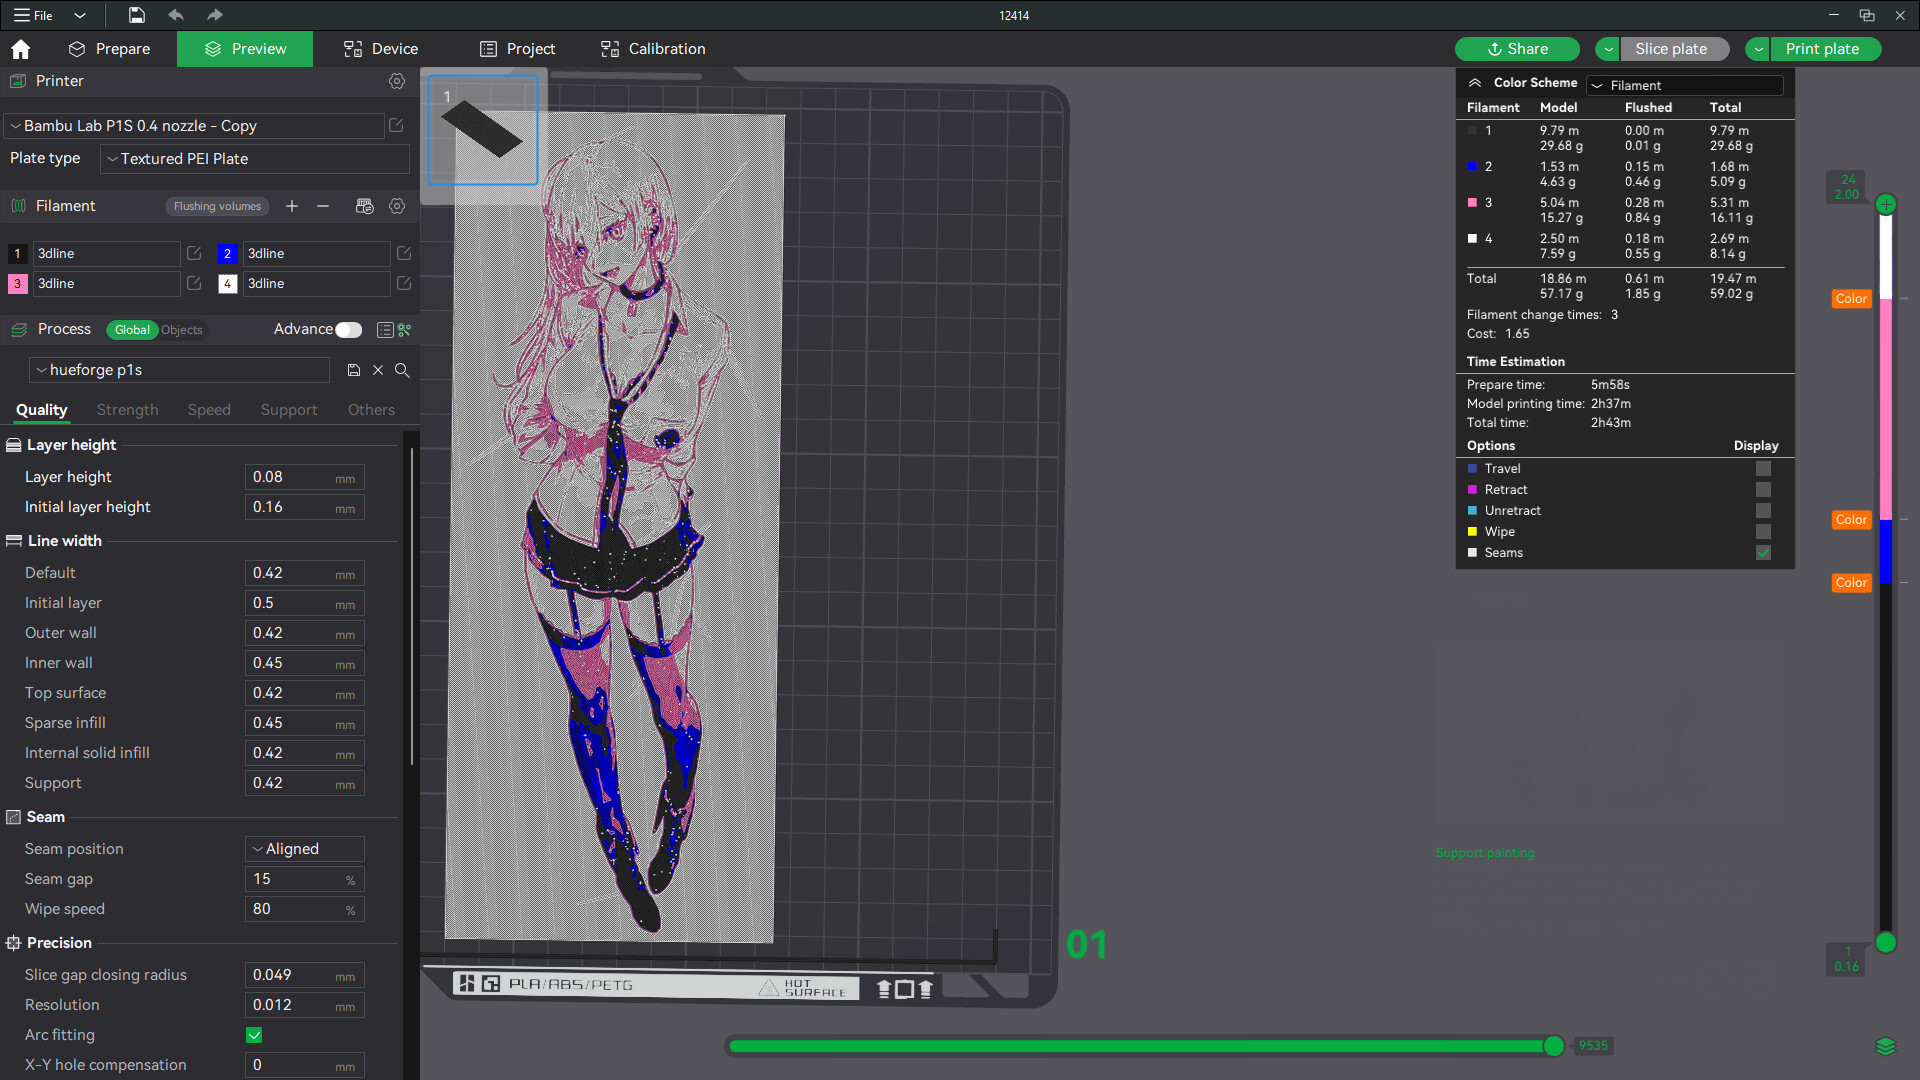Screen dimensions: 1920x1080
Task: Toggle display of Wipe moves
Action: coord(1763,532)
